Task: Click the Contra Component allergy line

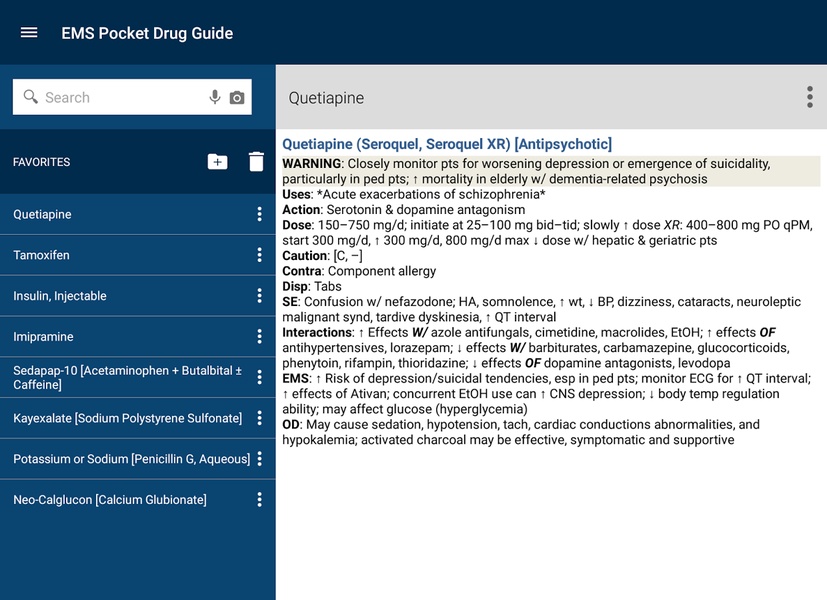Action: click(x=359, y=271)
